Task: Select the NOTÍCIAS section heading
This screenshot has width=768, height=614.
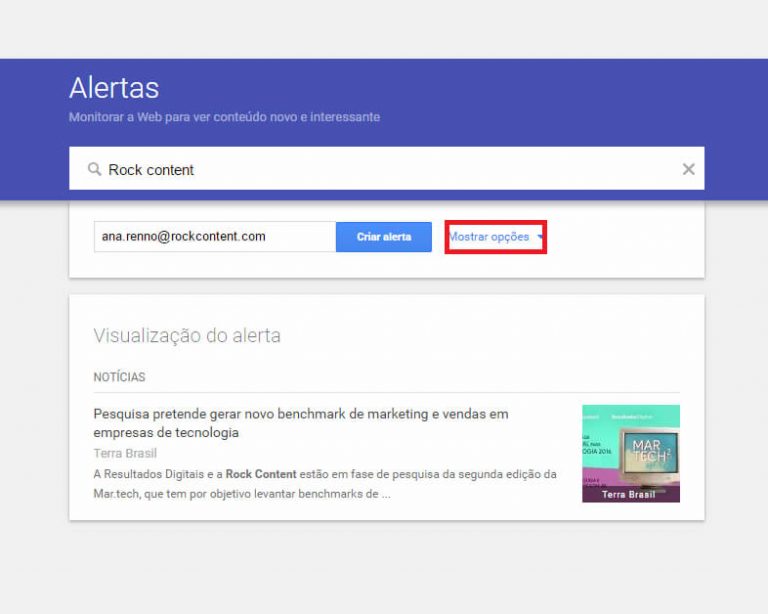Action: point(120,377)
